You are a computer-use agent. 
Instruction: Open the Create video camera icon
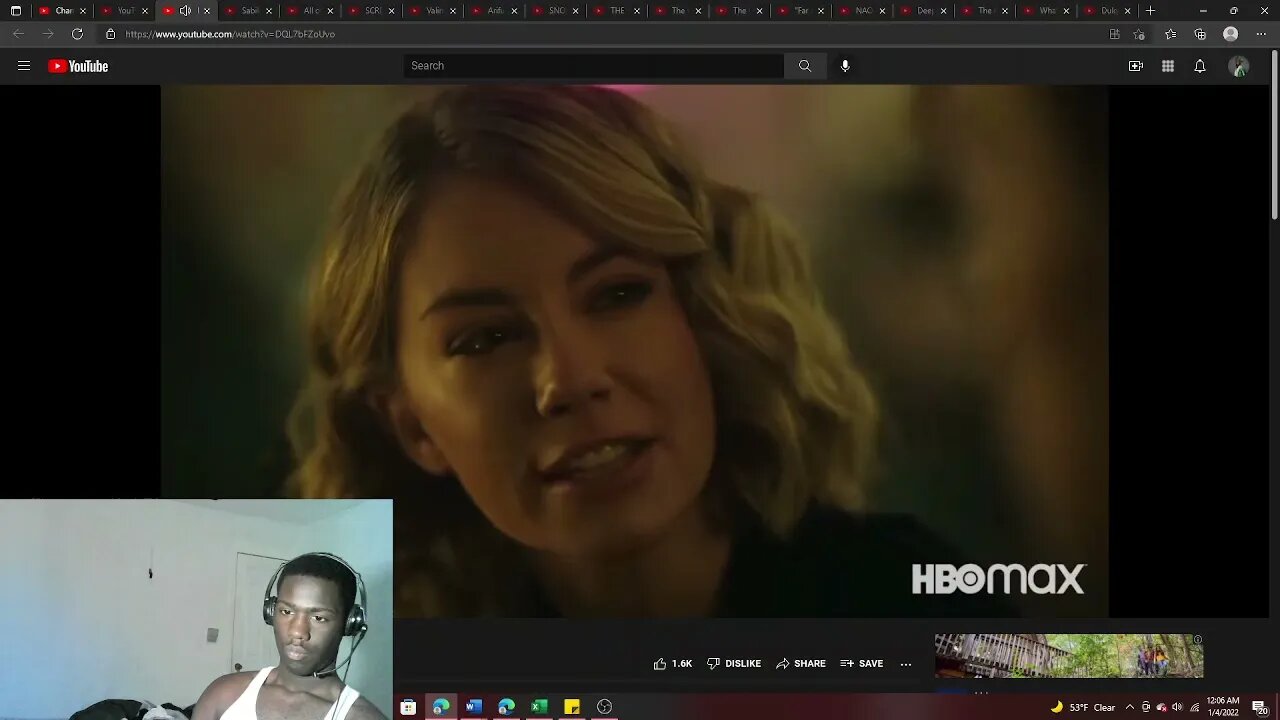tap(1136, 66)
